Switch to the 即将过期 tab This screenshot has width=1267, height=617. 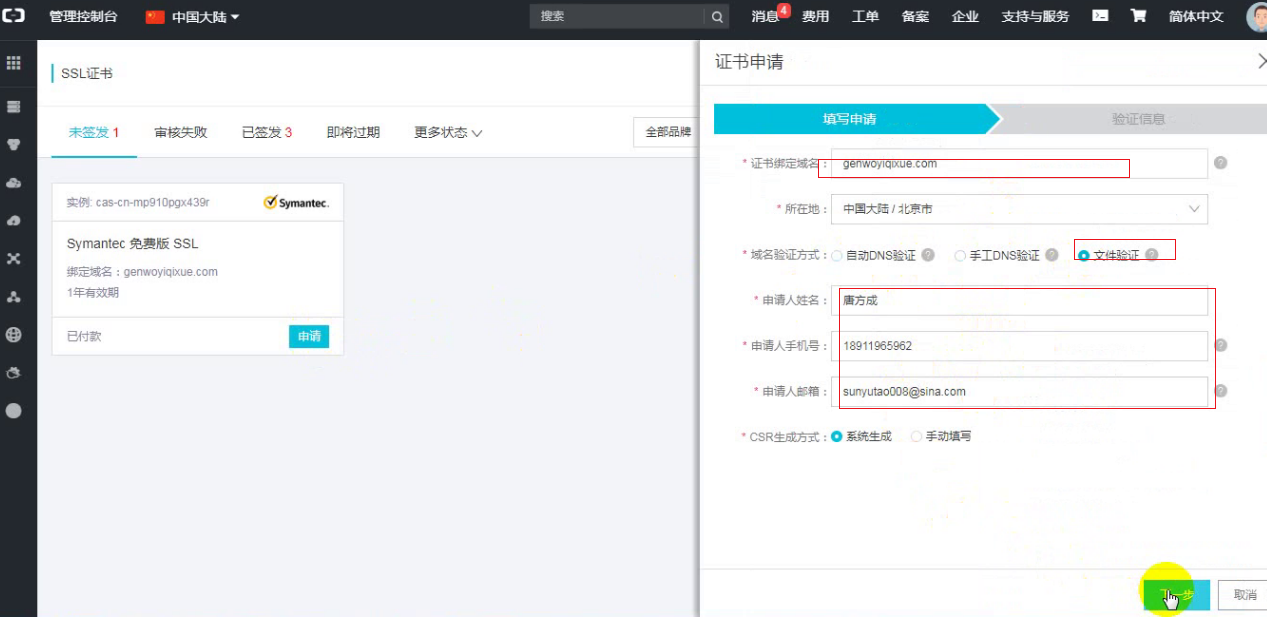tap(353, 132)
